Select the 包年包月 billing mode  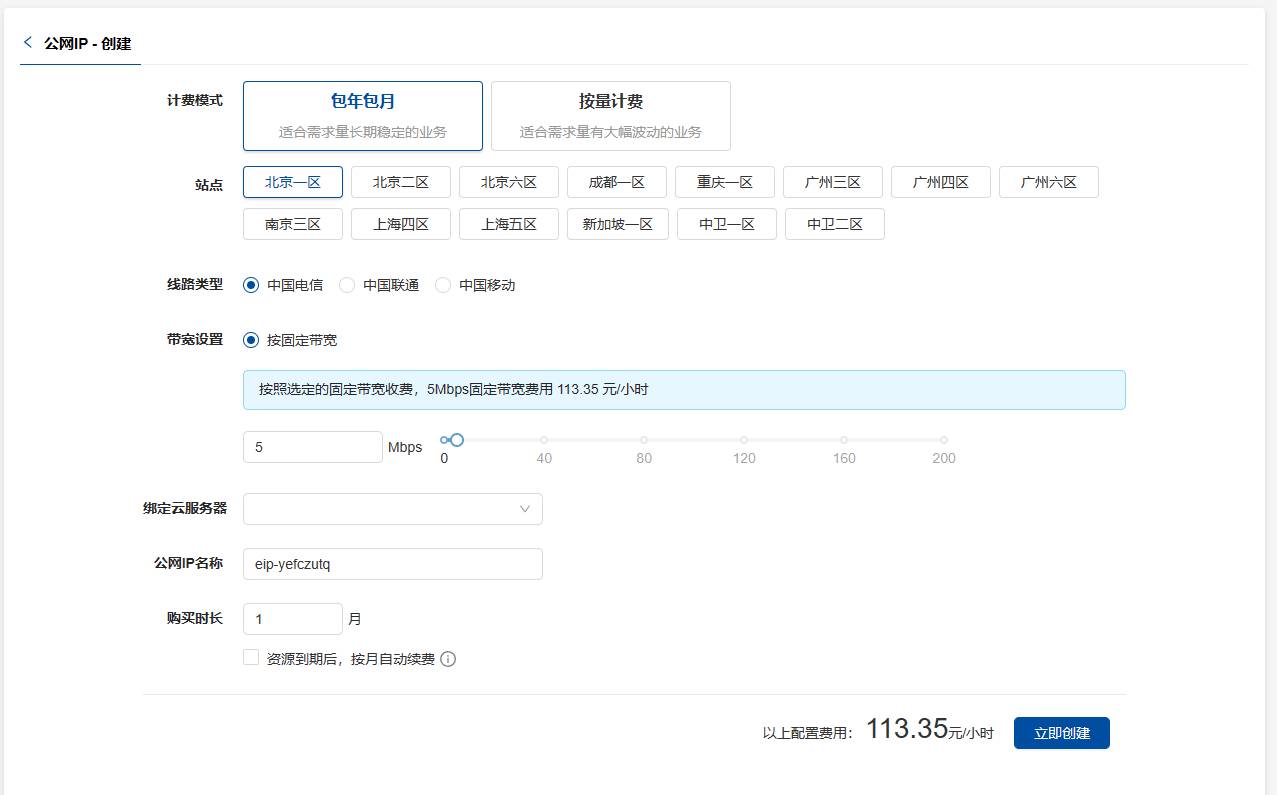(363, 116)
